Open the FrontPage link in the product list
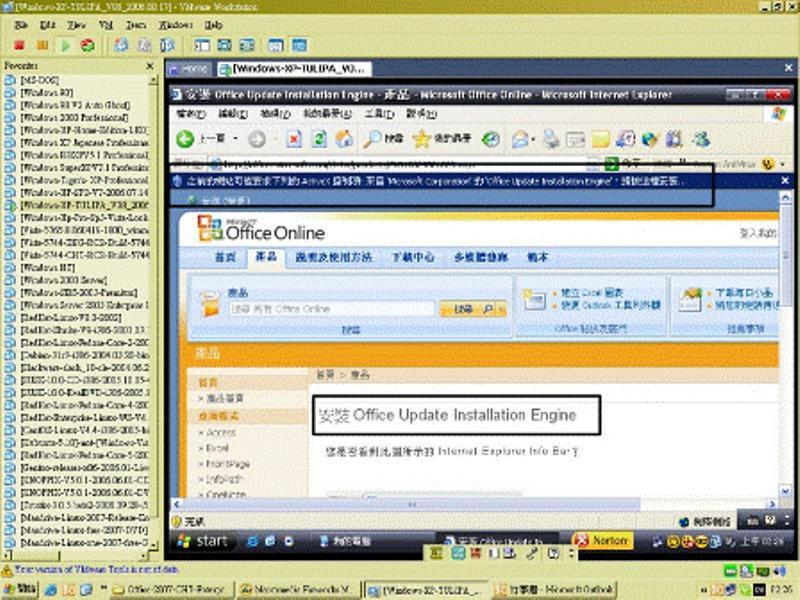 (228, 464)
